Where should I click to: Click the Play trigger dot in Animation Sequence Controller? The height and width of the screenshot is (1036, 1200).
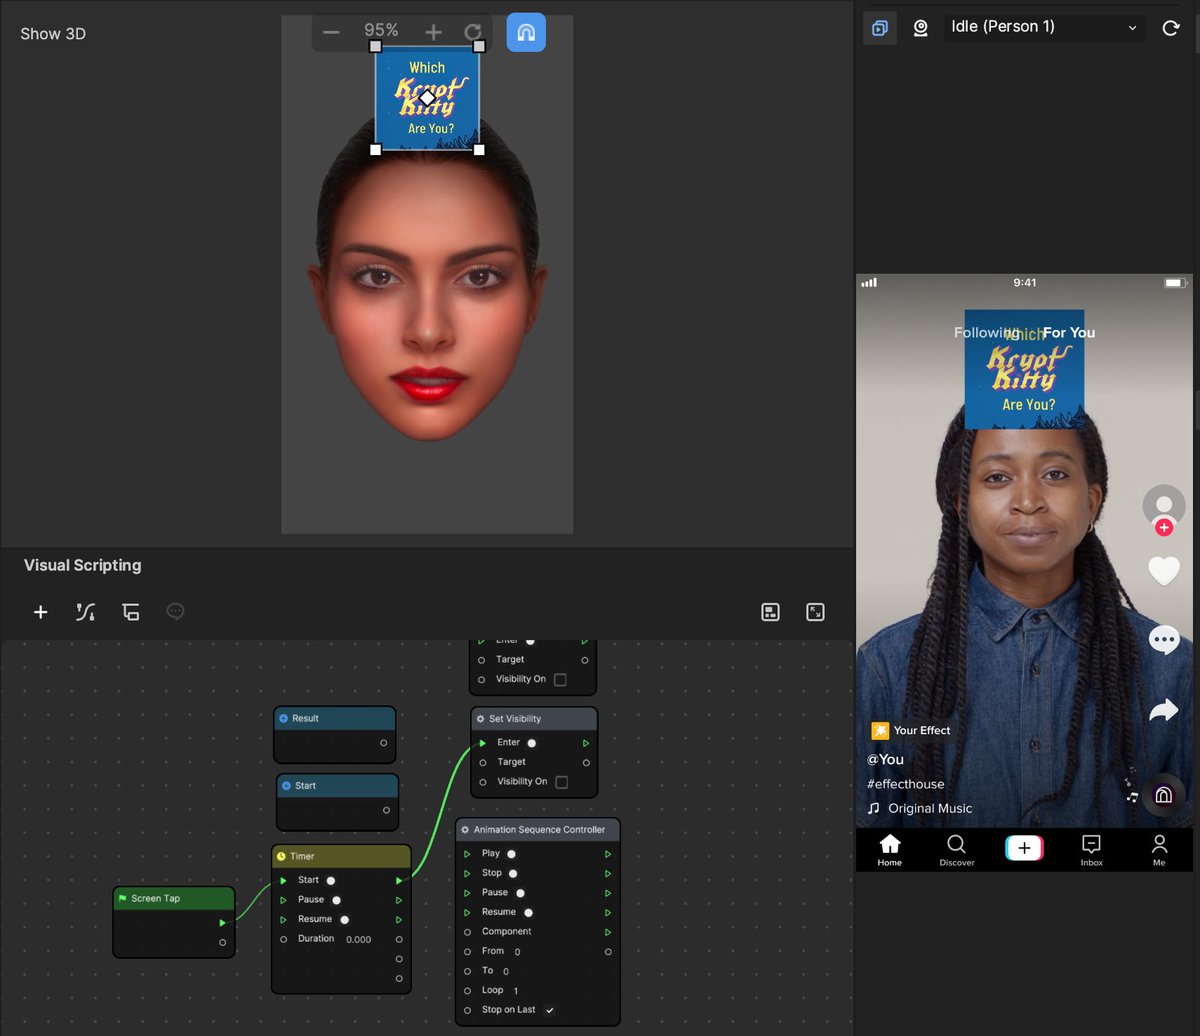tap(511, 854)
